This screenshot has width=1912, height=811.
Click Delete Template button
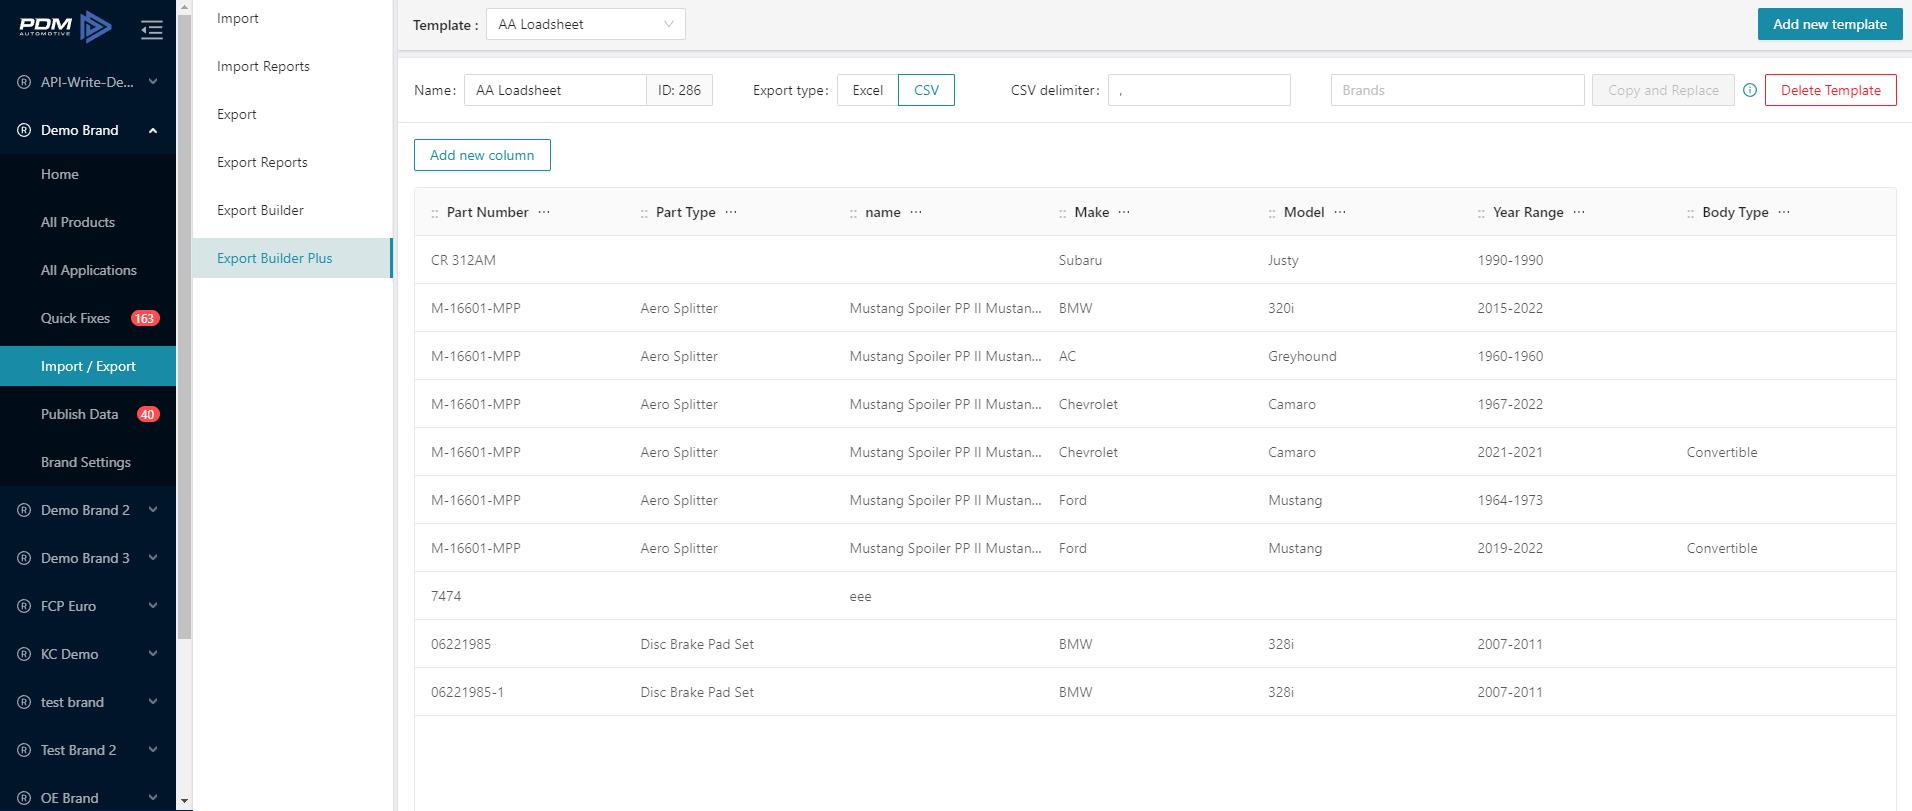click(x=1831, y=90)
